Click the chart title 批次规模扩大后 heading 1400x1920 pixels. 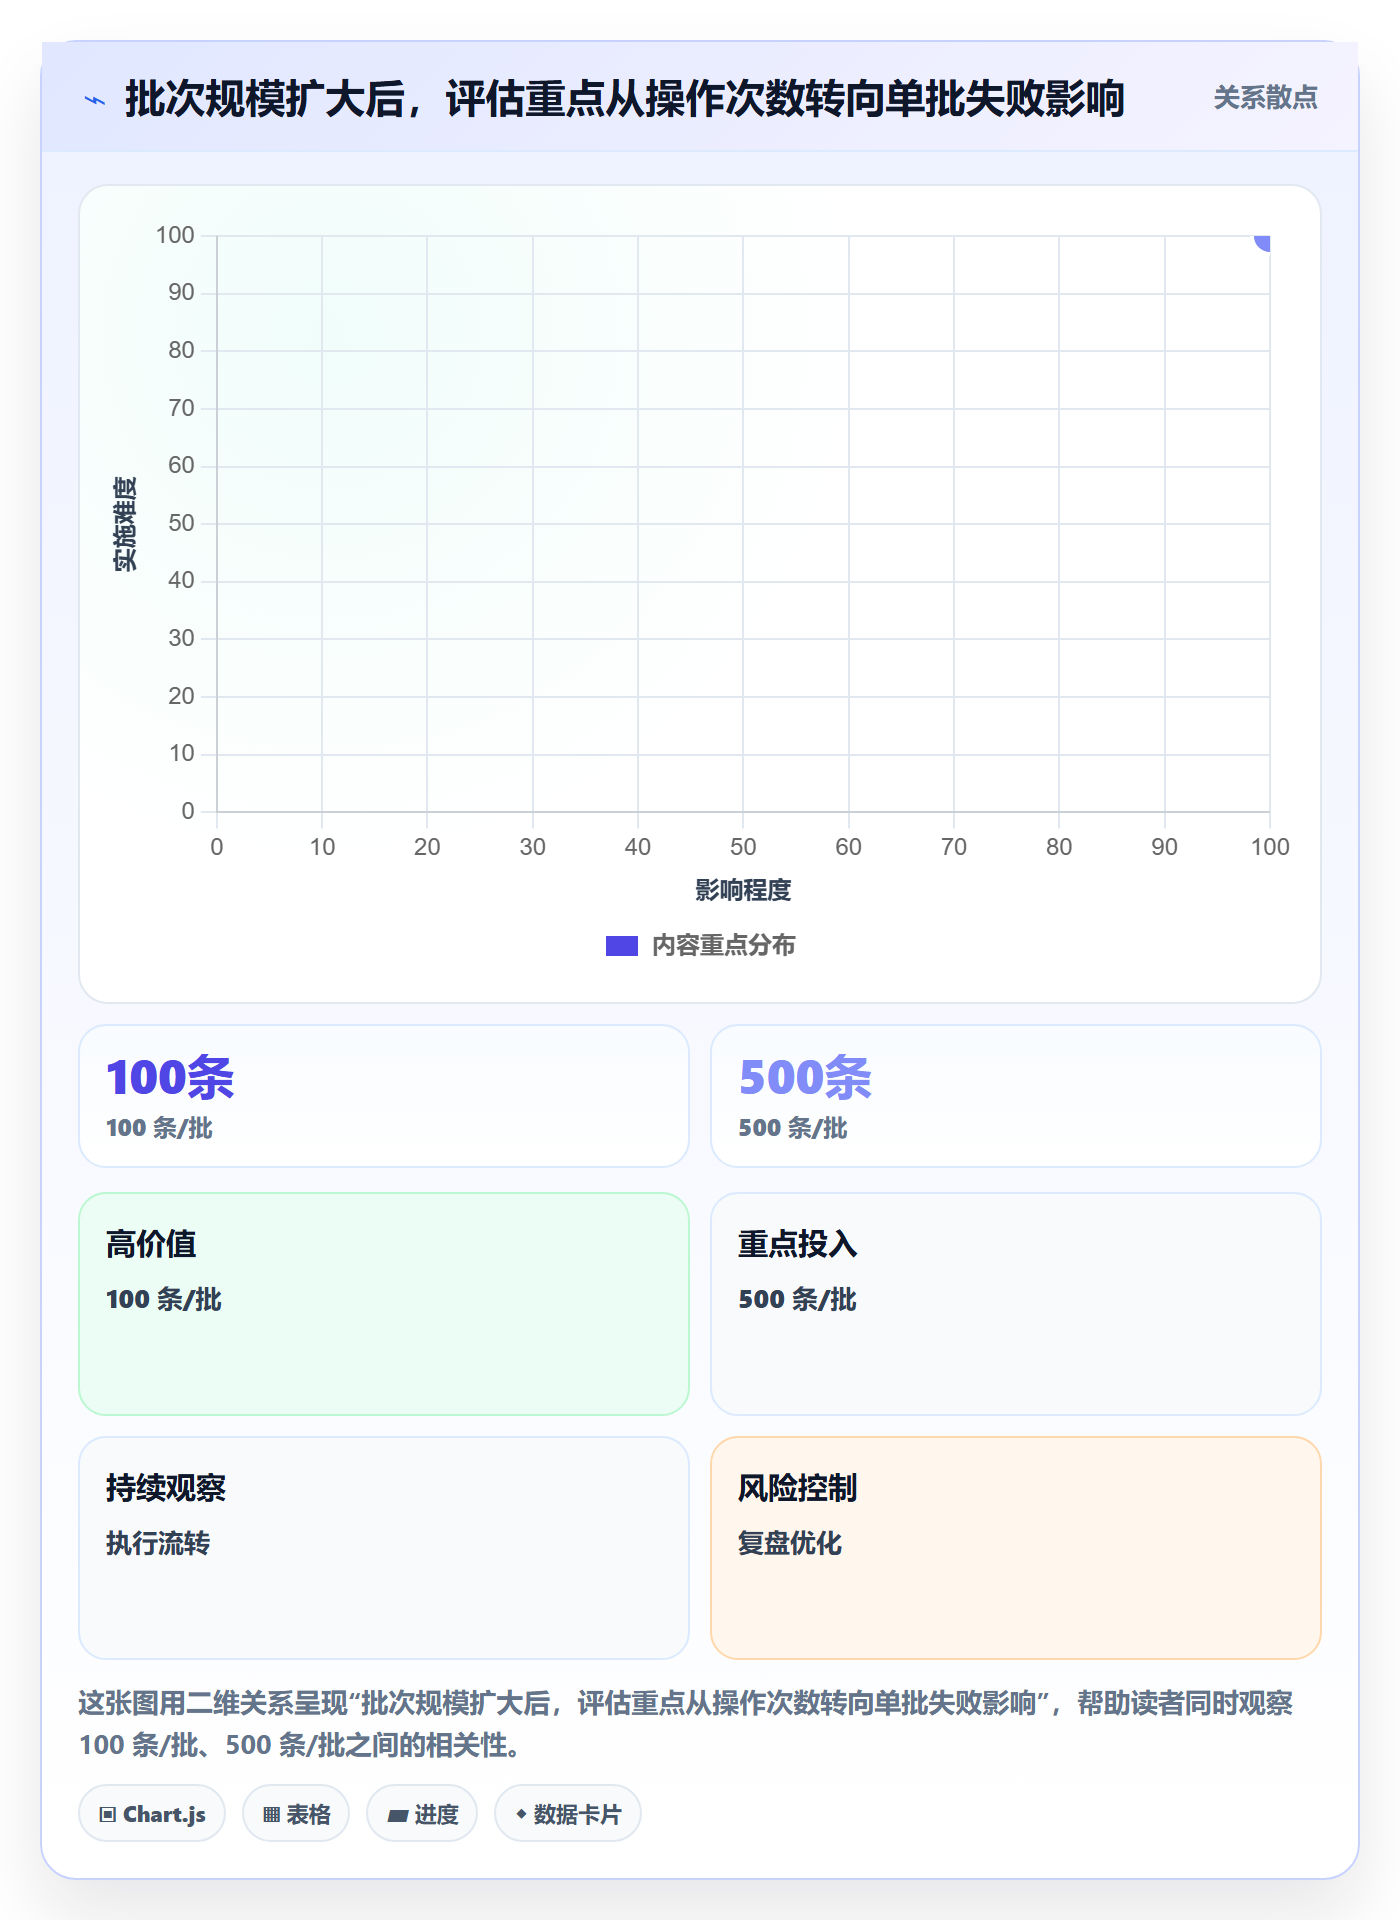pyautogui.click(x=625, y=99)
